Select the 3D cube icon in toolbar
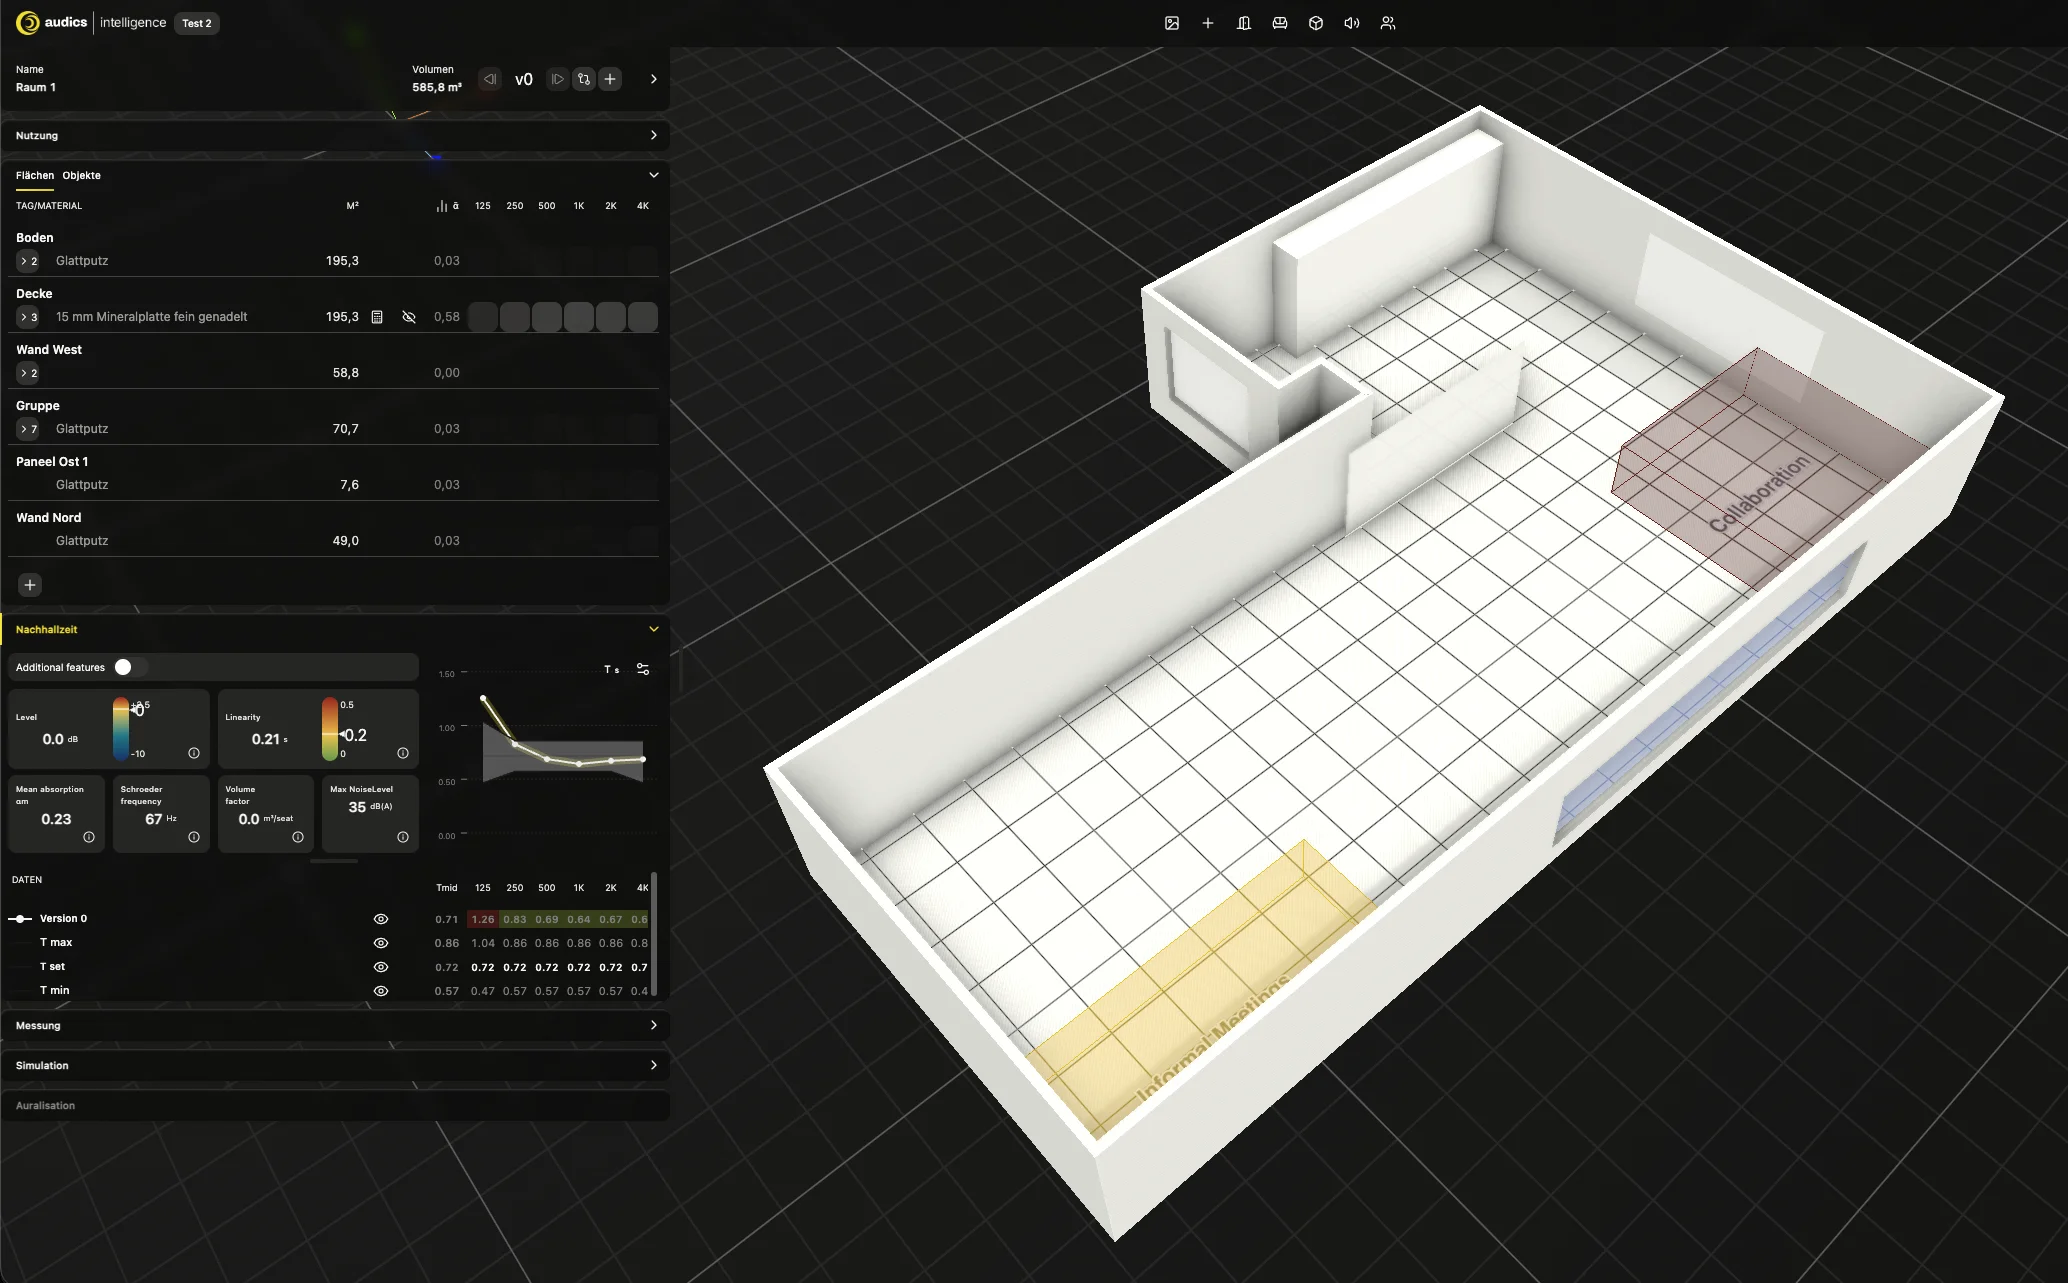Image resolution: width=2068 pixels, height=1283 pixels. 1316,23
